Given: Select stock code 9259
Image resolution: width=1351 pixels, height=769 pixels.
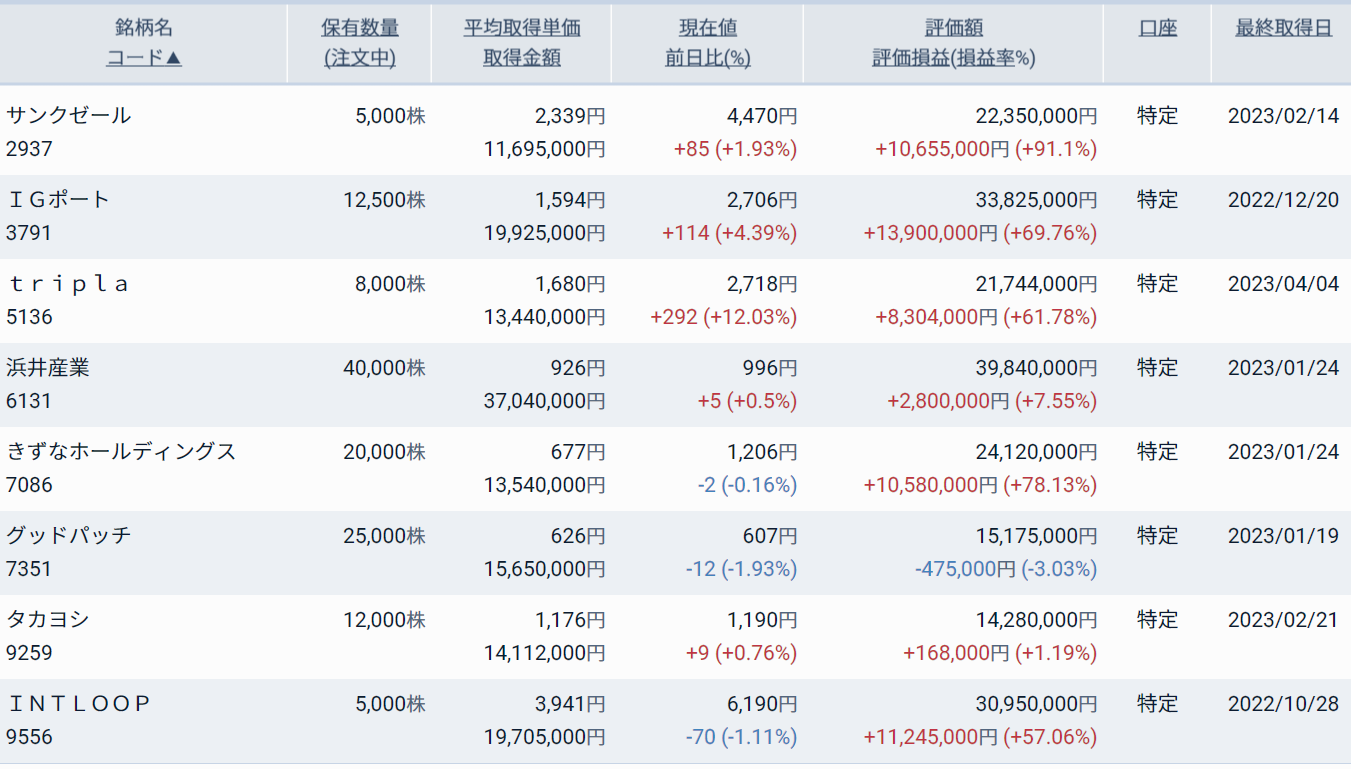Looking at the screenshot, I should 29,653.
